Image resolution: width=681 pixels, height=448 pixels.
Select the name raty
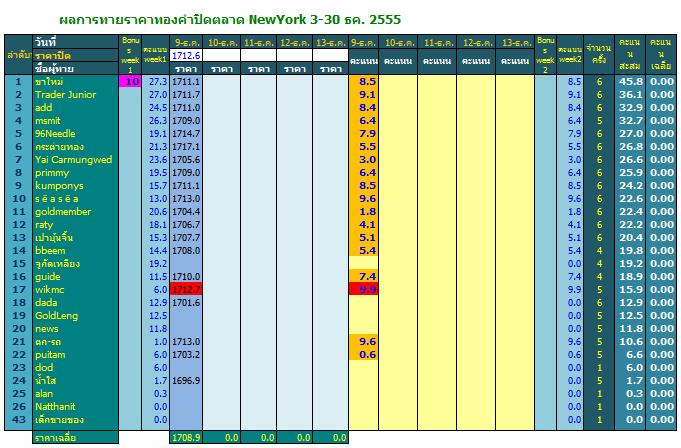click(44, 225)
